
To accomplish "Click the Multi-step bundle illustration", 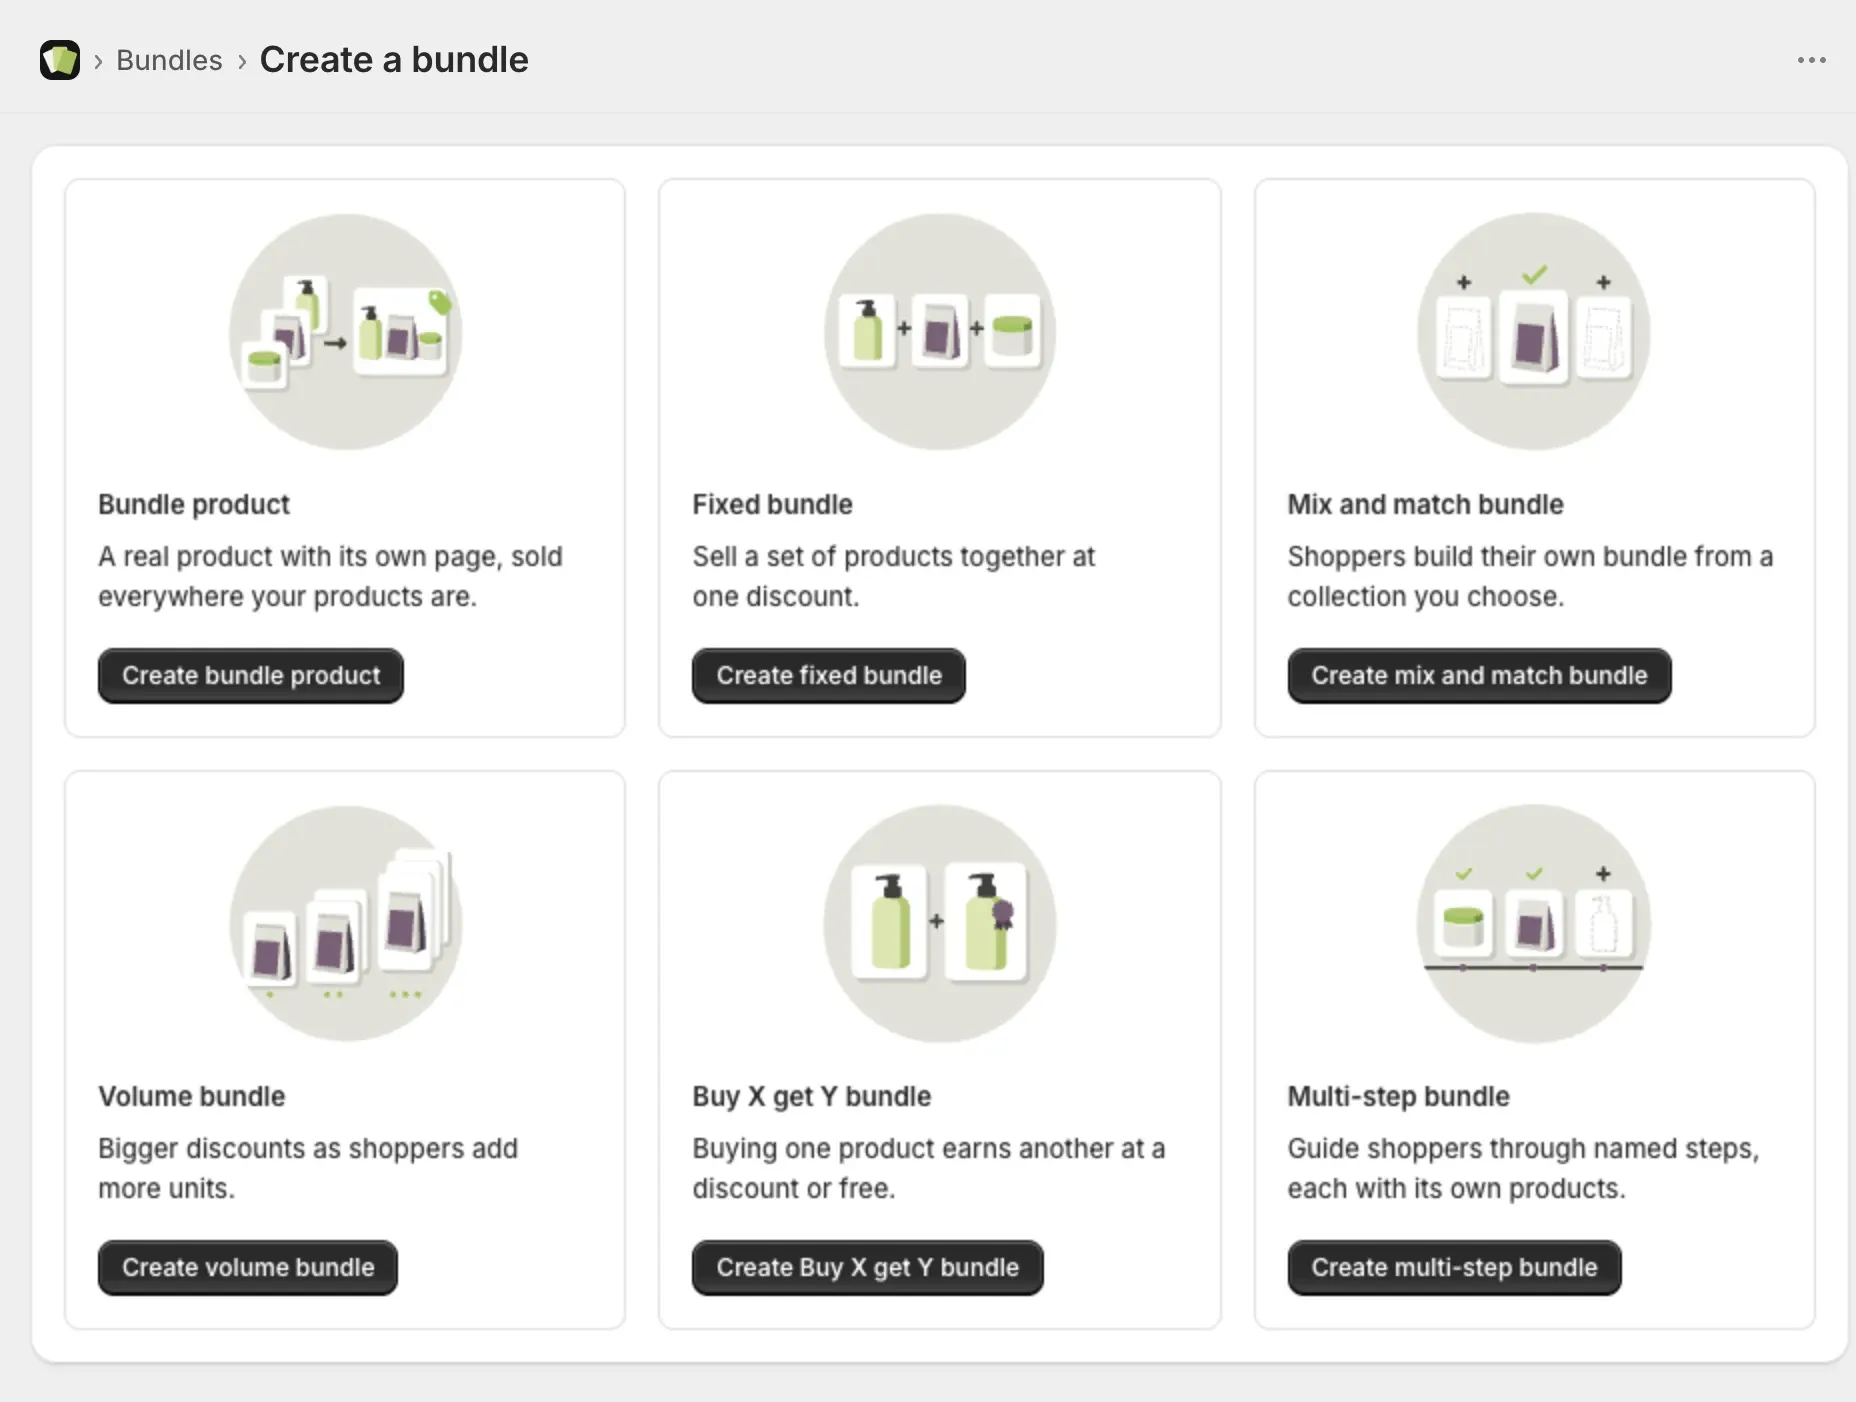I will (x=1534, y=924).
